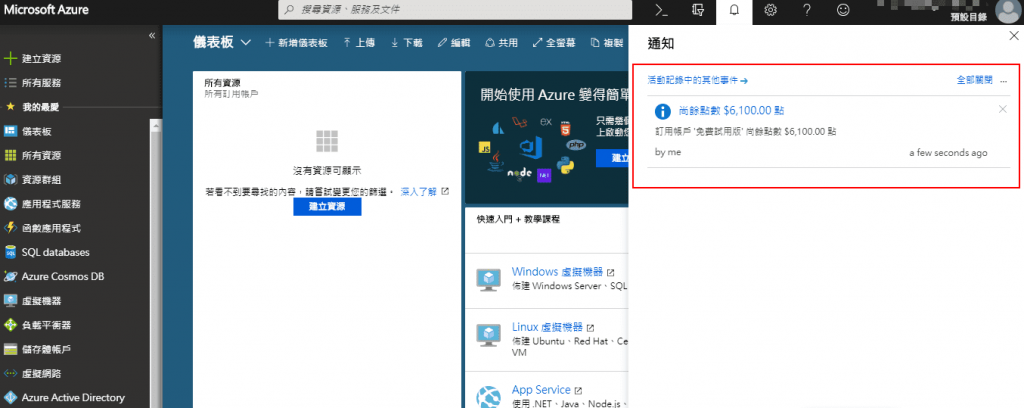The image size is (1024, 408).
Task: Open 應用程式服務 in the sidebar
Action: click(51, 204)
